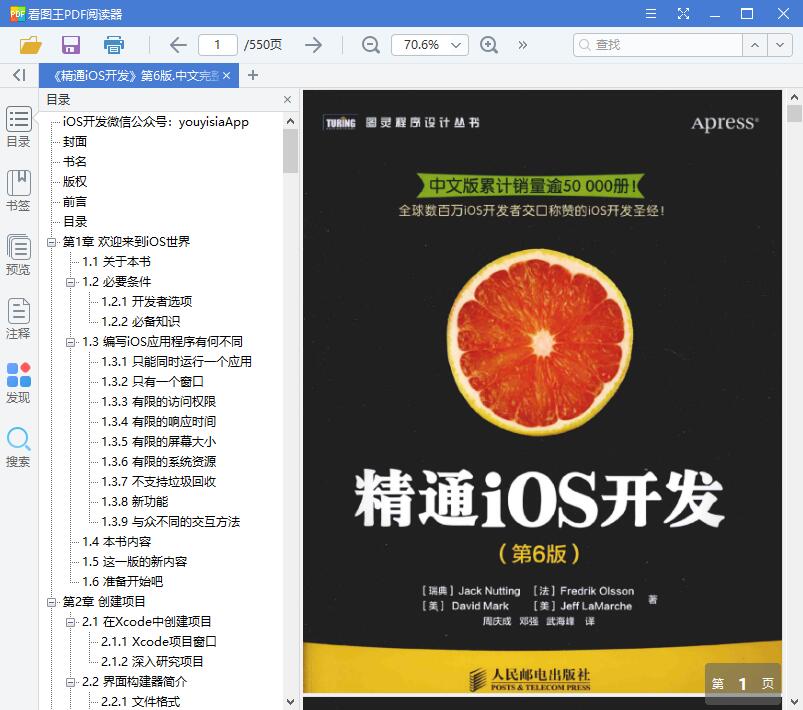The width and height of the screenshot is (803, 710).
Task: Open the hamburger menu in the title bar
Action: 649,13
